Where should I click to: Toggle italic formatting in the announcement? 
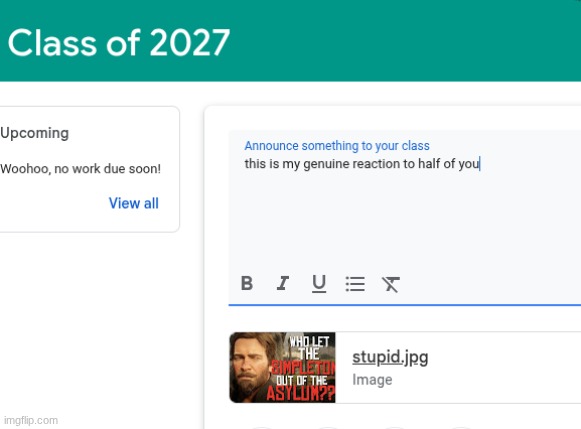click(x=283, y=283)
